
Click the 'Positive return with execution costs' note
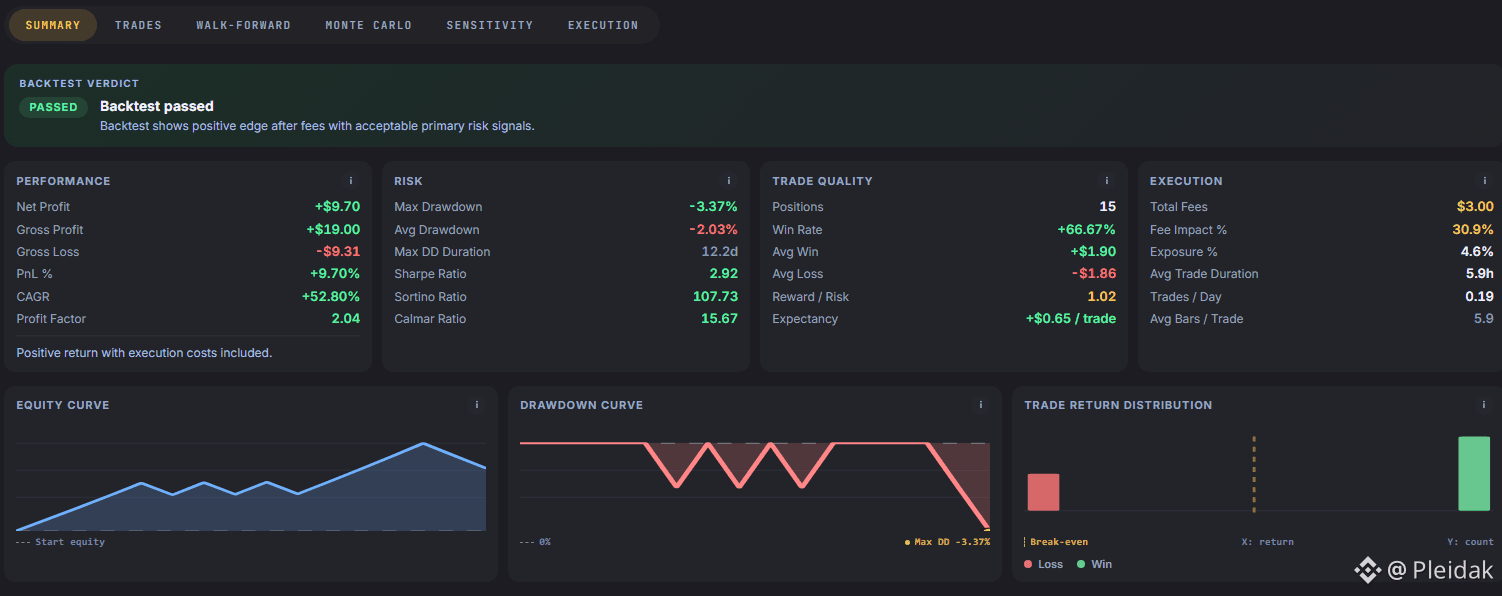coord(145,353)
